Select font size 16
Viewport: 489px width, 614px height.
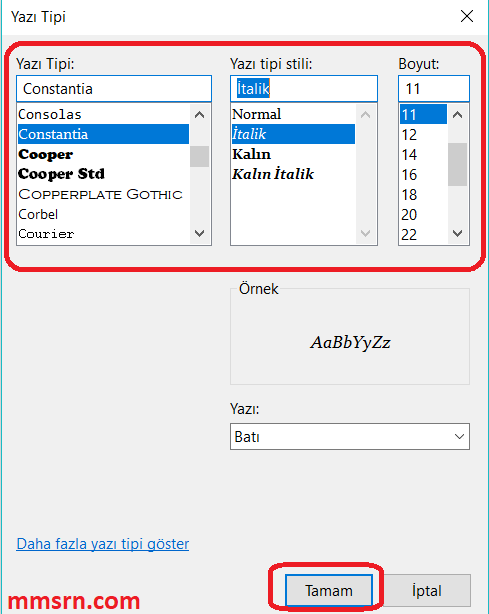pos(423,175)
